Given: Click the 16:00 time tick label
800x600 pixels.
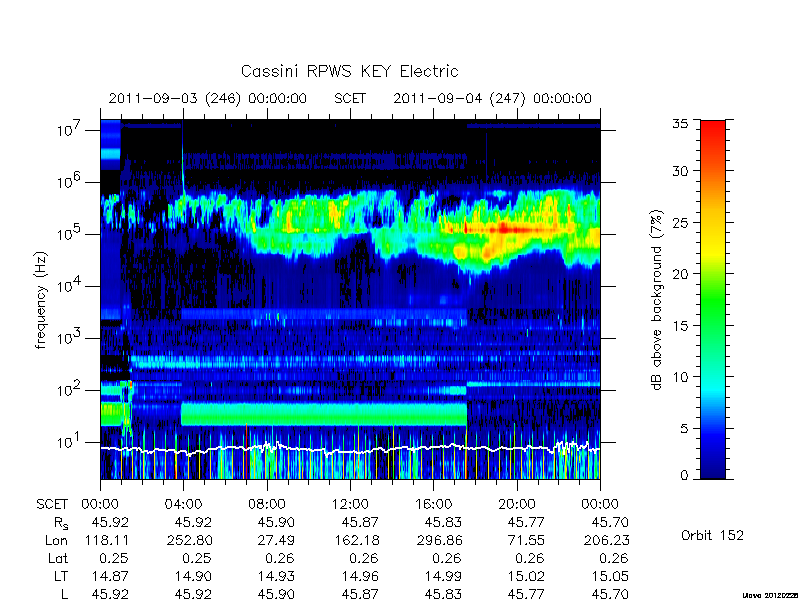Looking at the screenshot, I should click(433, 504).
